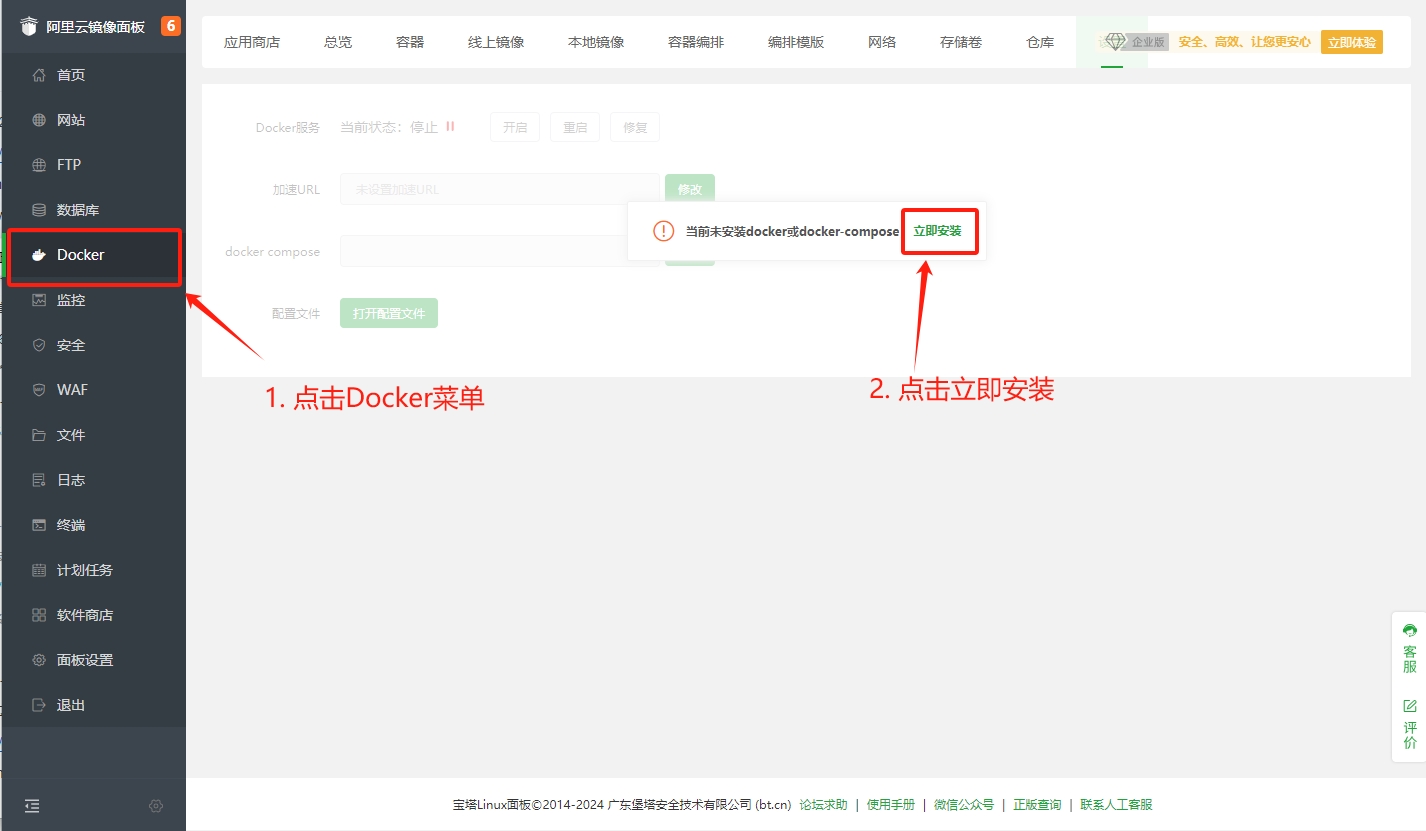Open the floating 客服 customer service icon
This screenshot has height=831, width=1426.
[x=1409, y=630]
